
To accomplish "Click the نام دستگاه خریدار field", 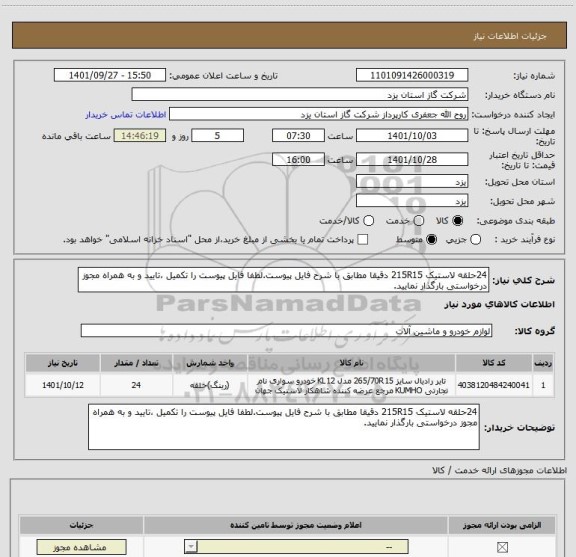I will coord(300,94).
